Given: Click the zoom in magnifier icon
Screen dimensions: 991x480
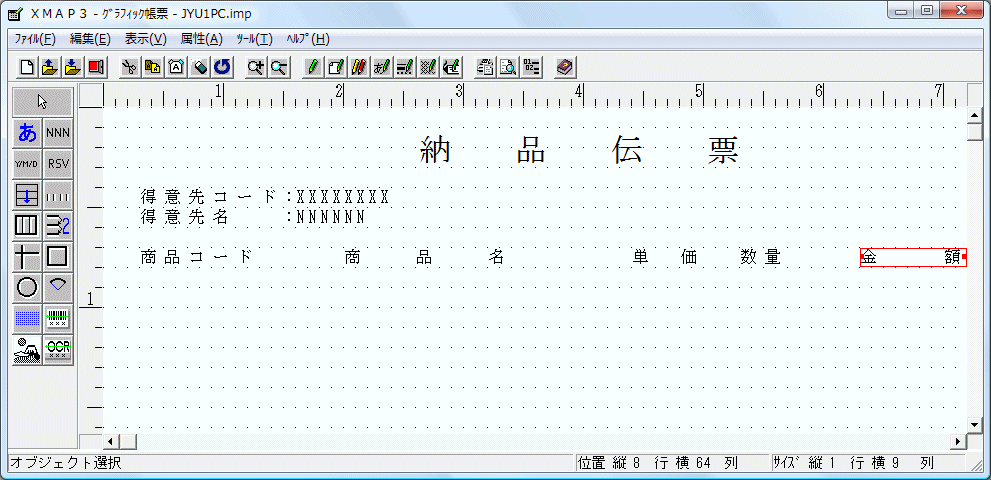Looking at the screenshot, I should pos(255,66).
